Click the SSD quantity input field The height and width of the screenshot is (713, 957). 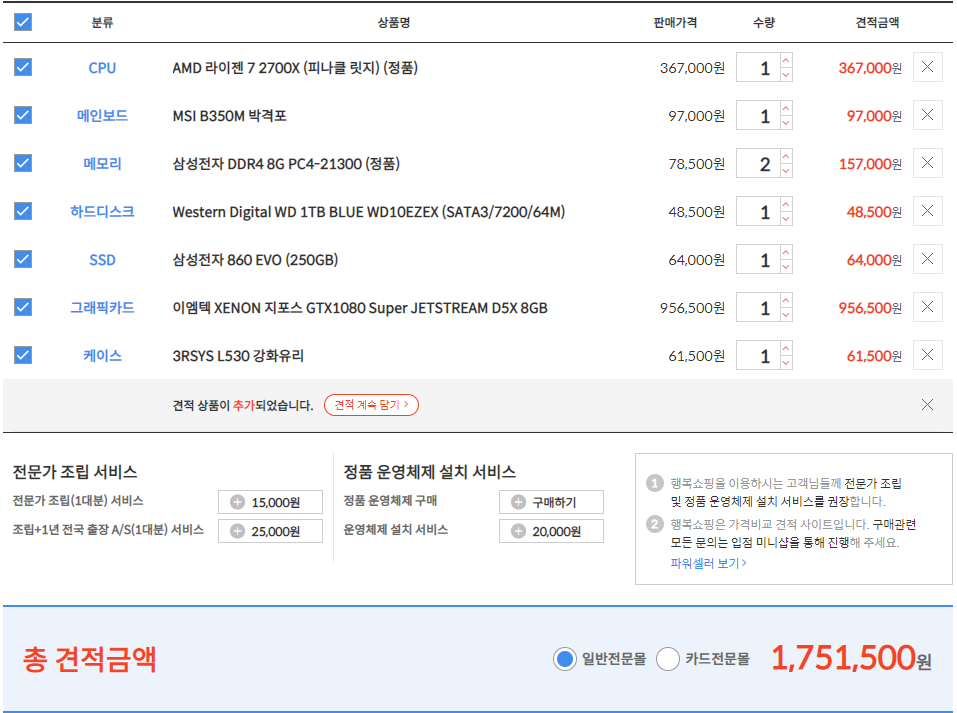click(758, 260)
